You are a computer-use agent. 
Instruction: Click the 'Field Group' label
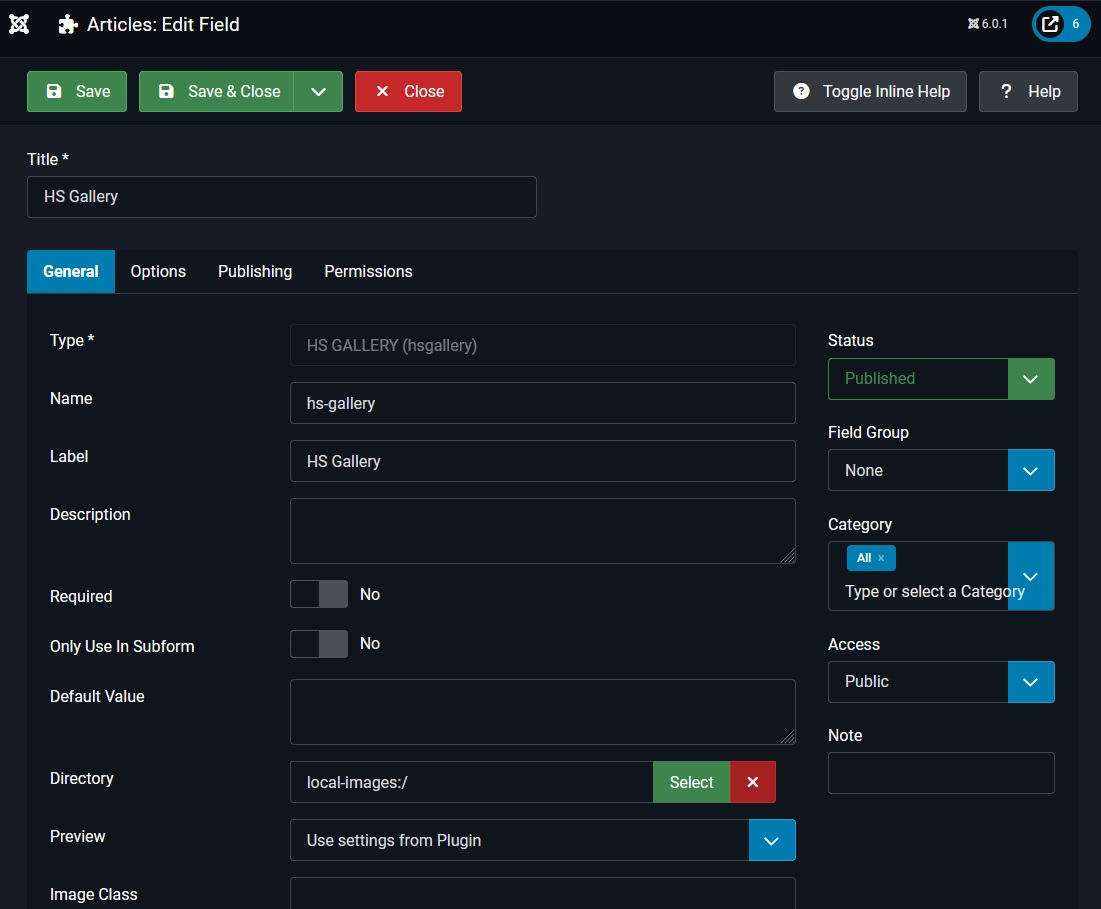pos(868,432)
